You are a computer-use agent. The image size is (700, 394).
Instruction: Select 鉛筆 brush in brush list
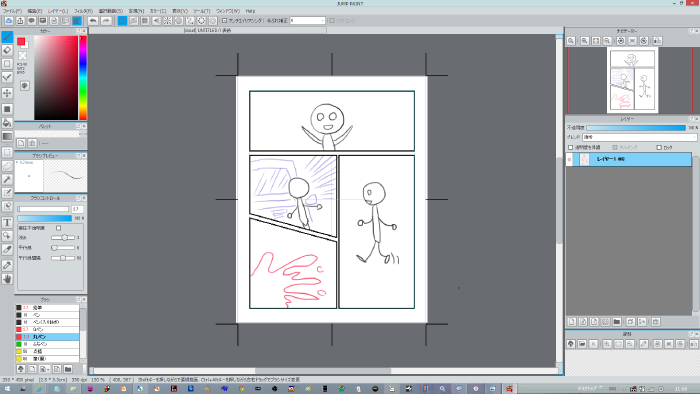[47, 307]
